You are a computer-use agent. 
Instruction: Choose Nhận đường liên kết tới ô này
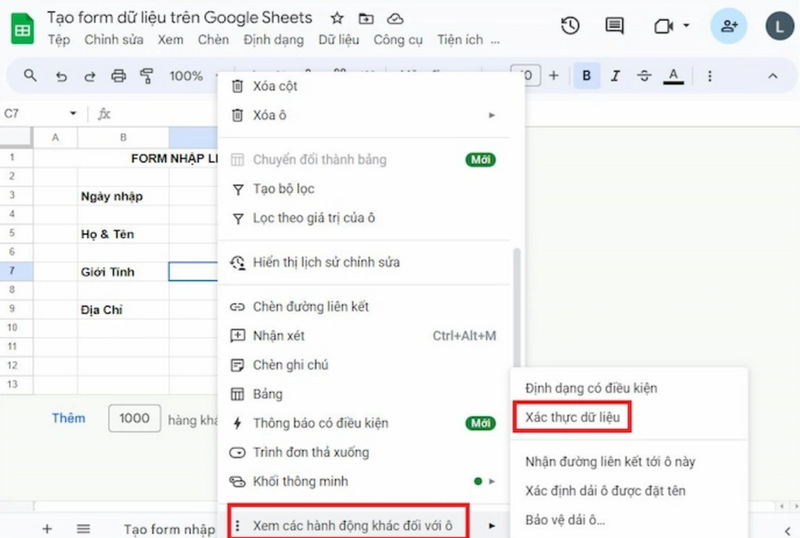pos(630,461)
